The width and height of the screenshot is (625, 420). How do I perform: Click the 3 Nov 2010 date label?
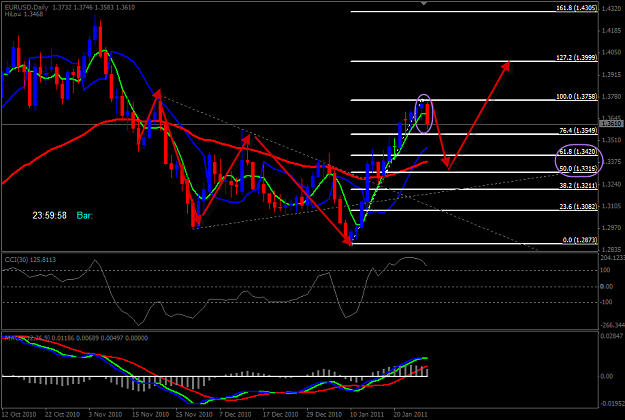pos(105,414)
